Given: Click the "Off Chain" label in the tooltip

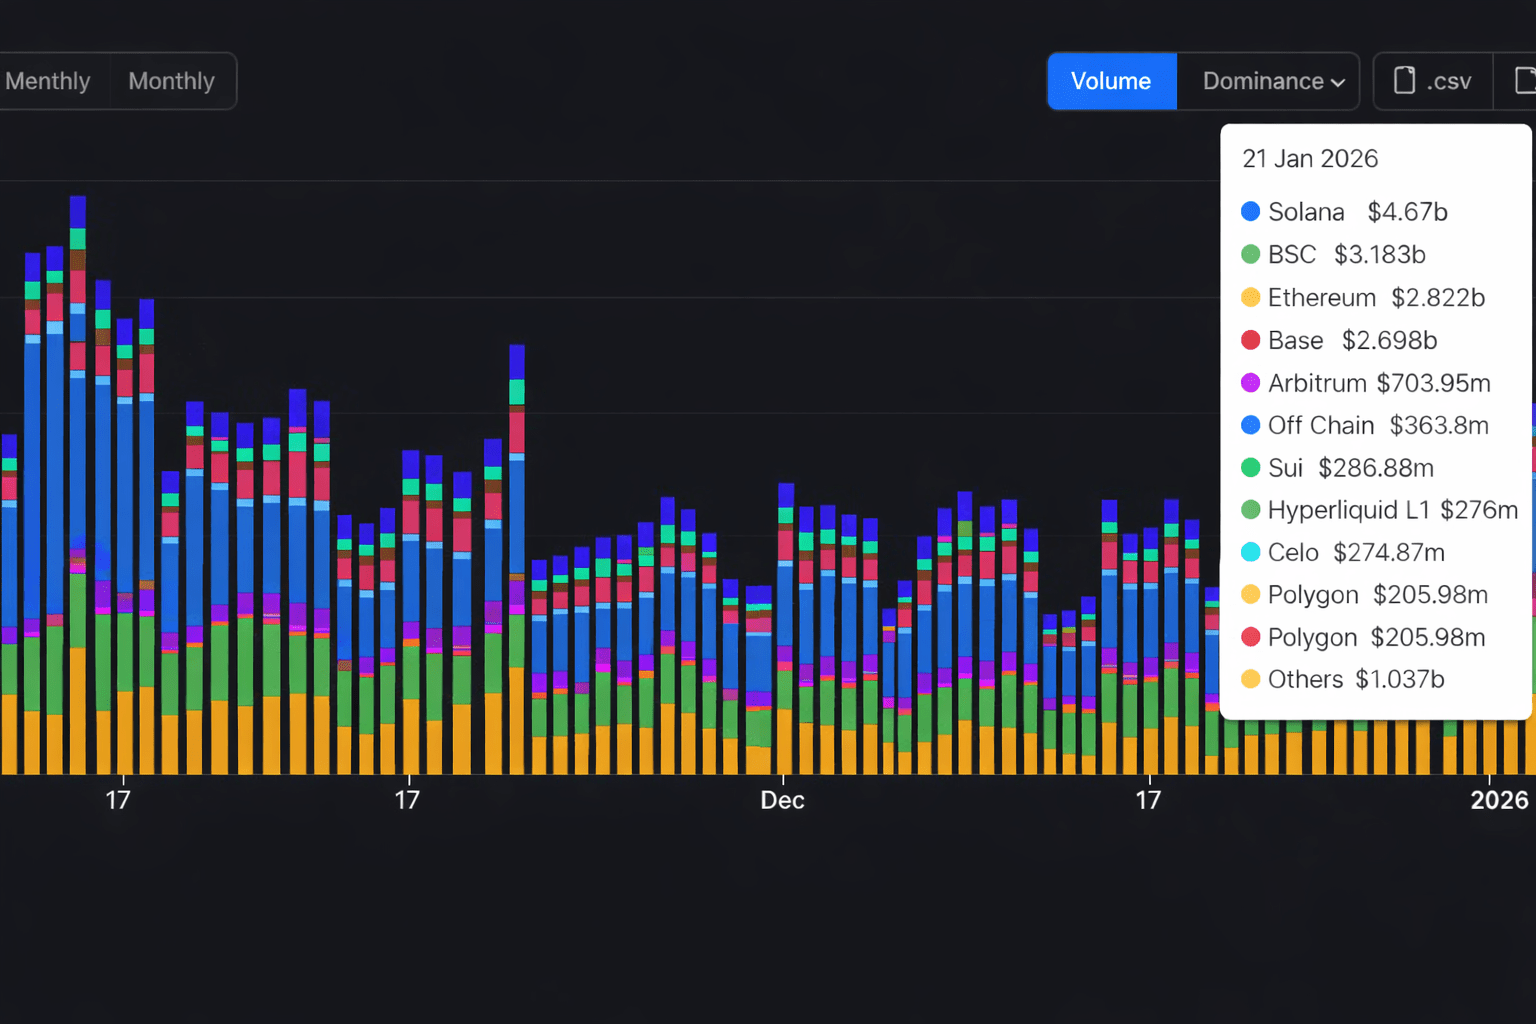Looking at the screenshot, I should coord(1321,425).
